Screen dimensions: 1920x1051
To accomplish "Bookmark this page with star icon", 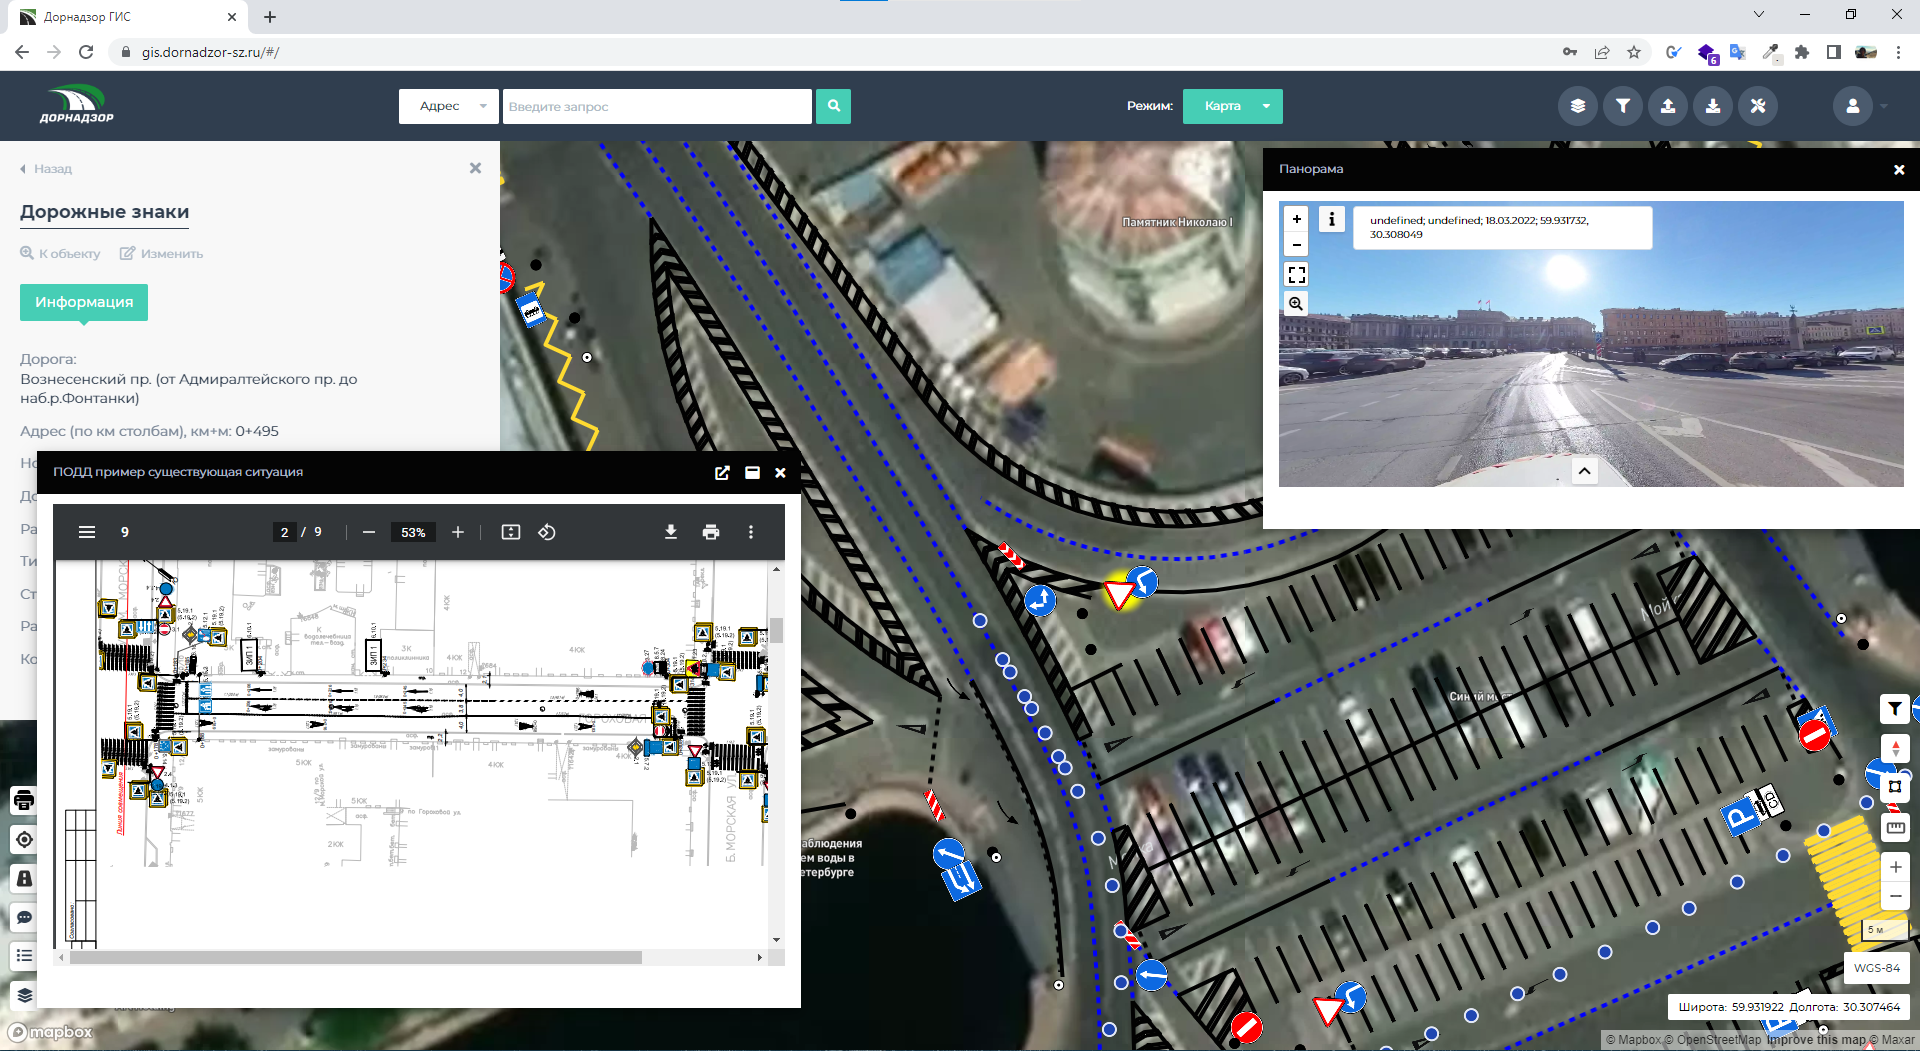I will (x=1634, y=52).
